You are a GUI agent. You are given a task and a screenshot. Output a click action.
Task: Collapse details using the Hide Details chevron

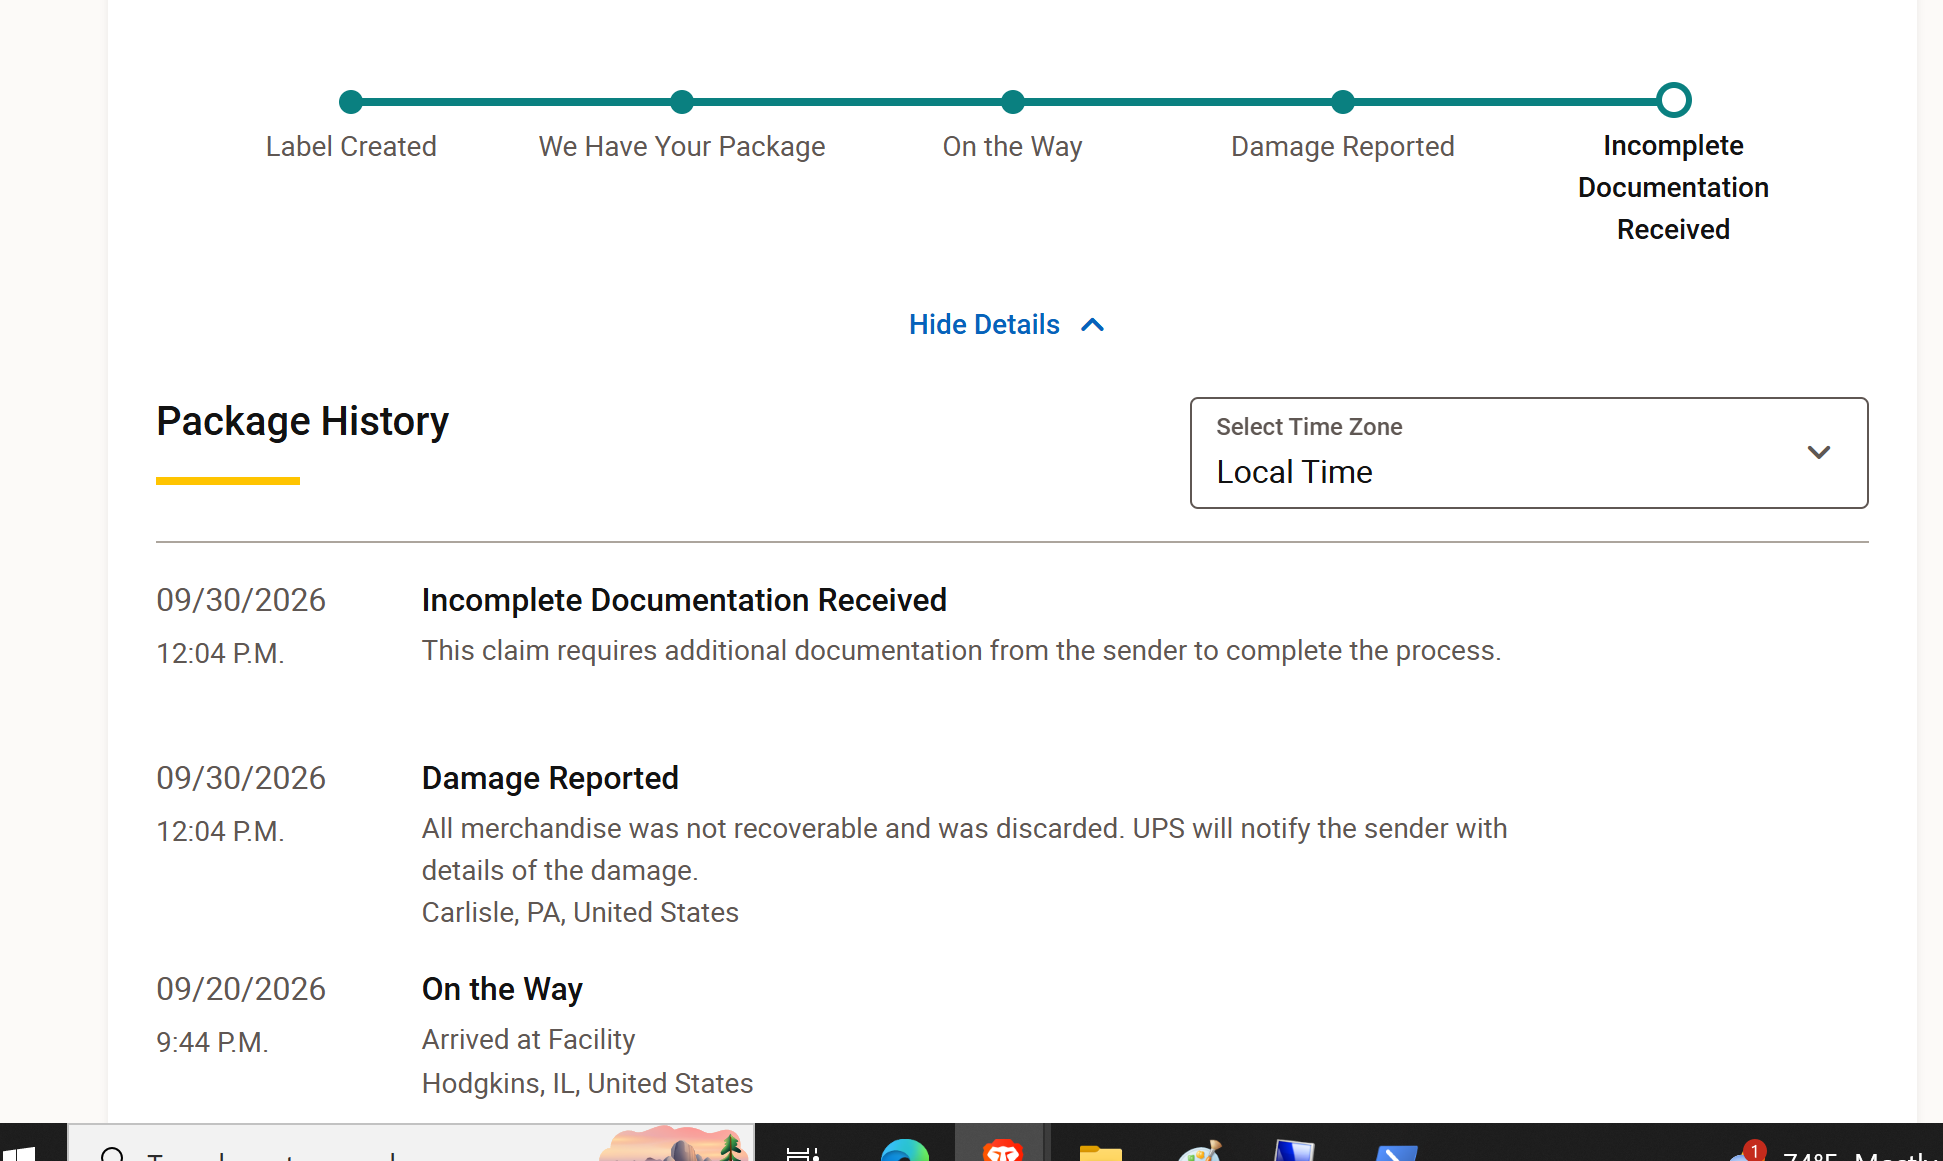(1093, 325)
